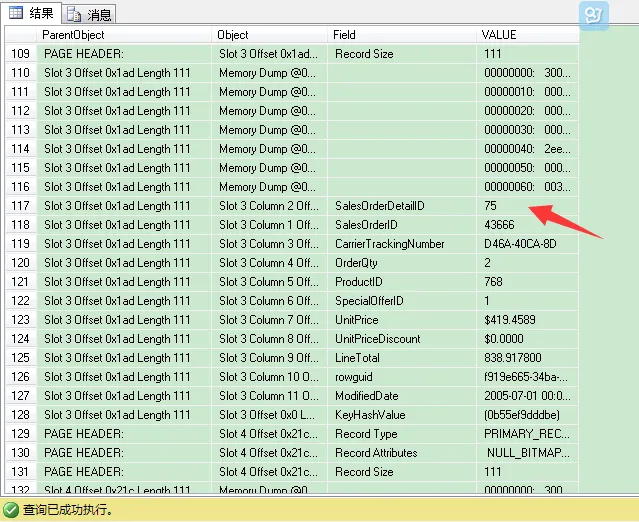
Task: Select row number 128 header
Action: [x=20, y=415]
